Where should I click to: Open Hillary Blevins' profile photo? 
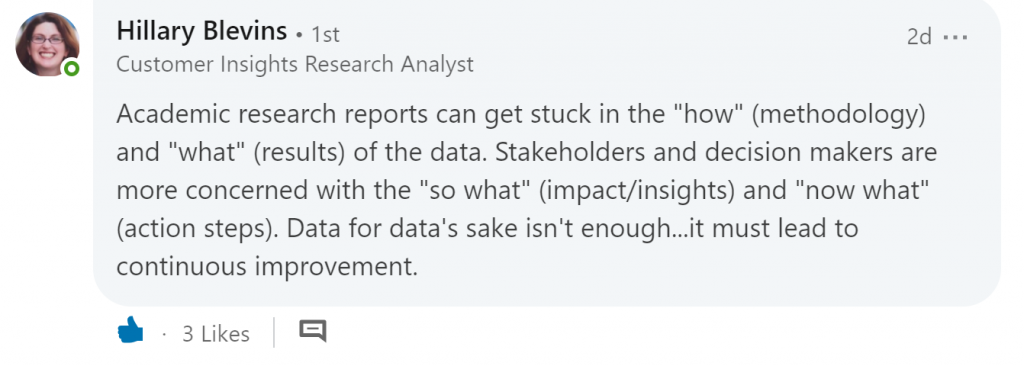pyautogui.click(x=46, y=44)
